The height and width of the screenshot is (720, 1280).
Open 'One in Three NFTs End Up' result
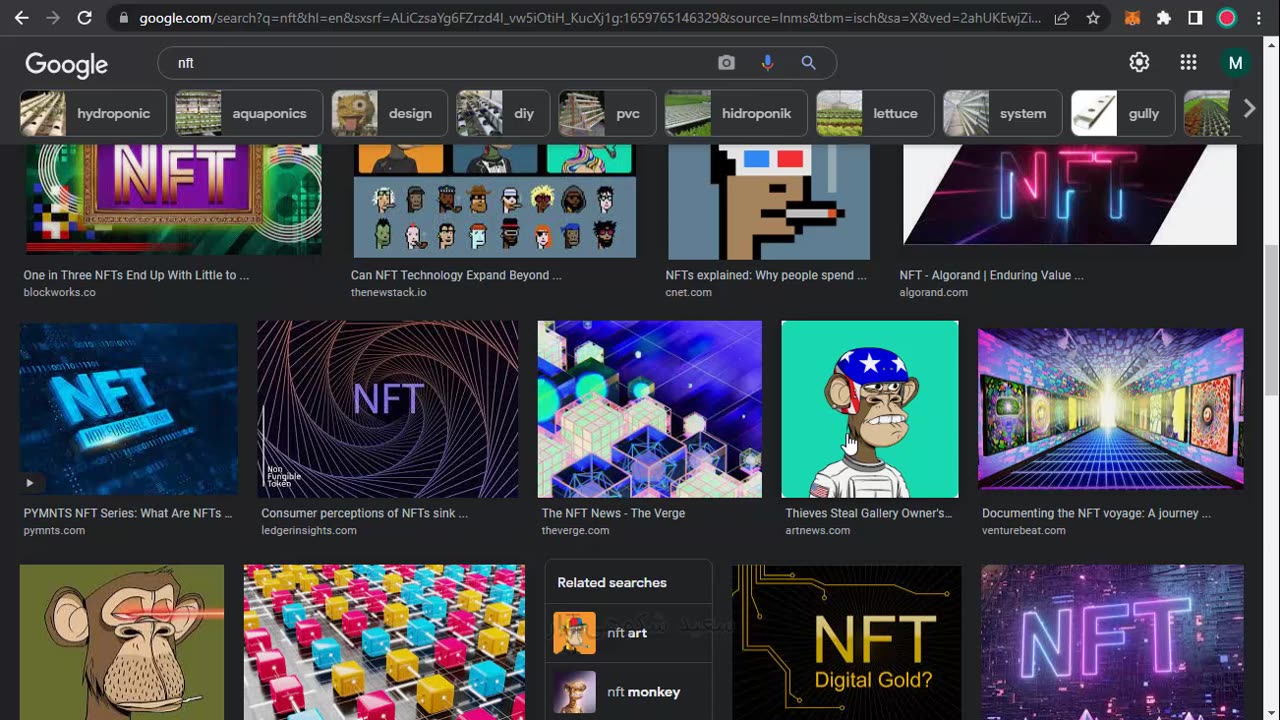click(x=136, y=275)
